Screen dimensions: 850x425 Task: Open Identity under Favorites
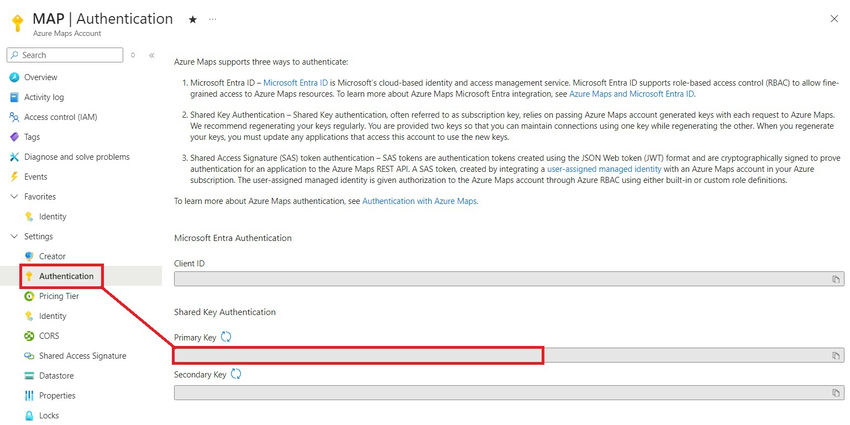(52, 216)
